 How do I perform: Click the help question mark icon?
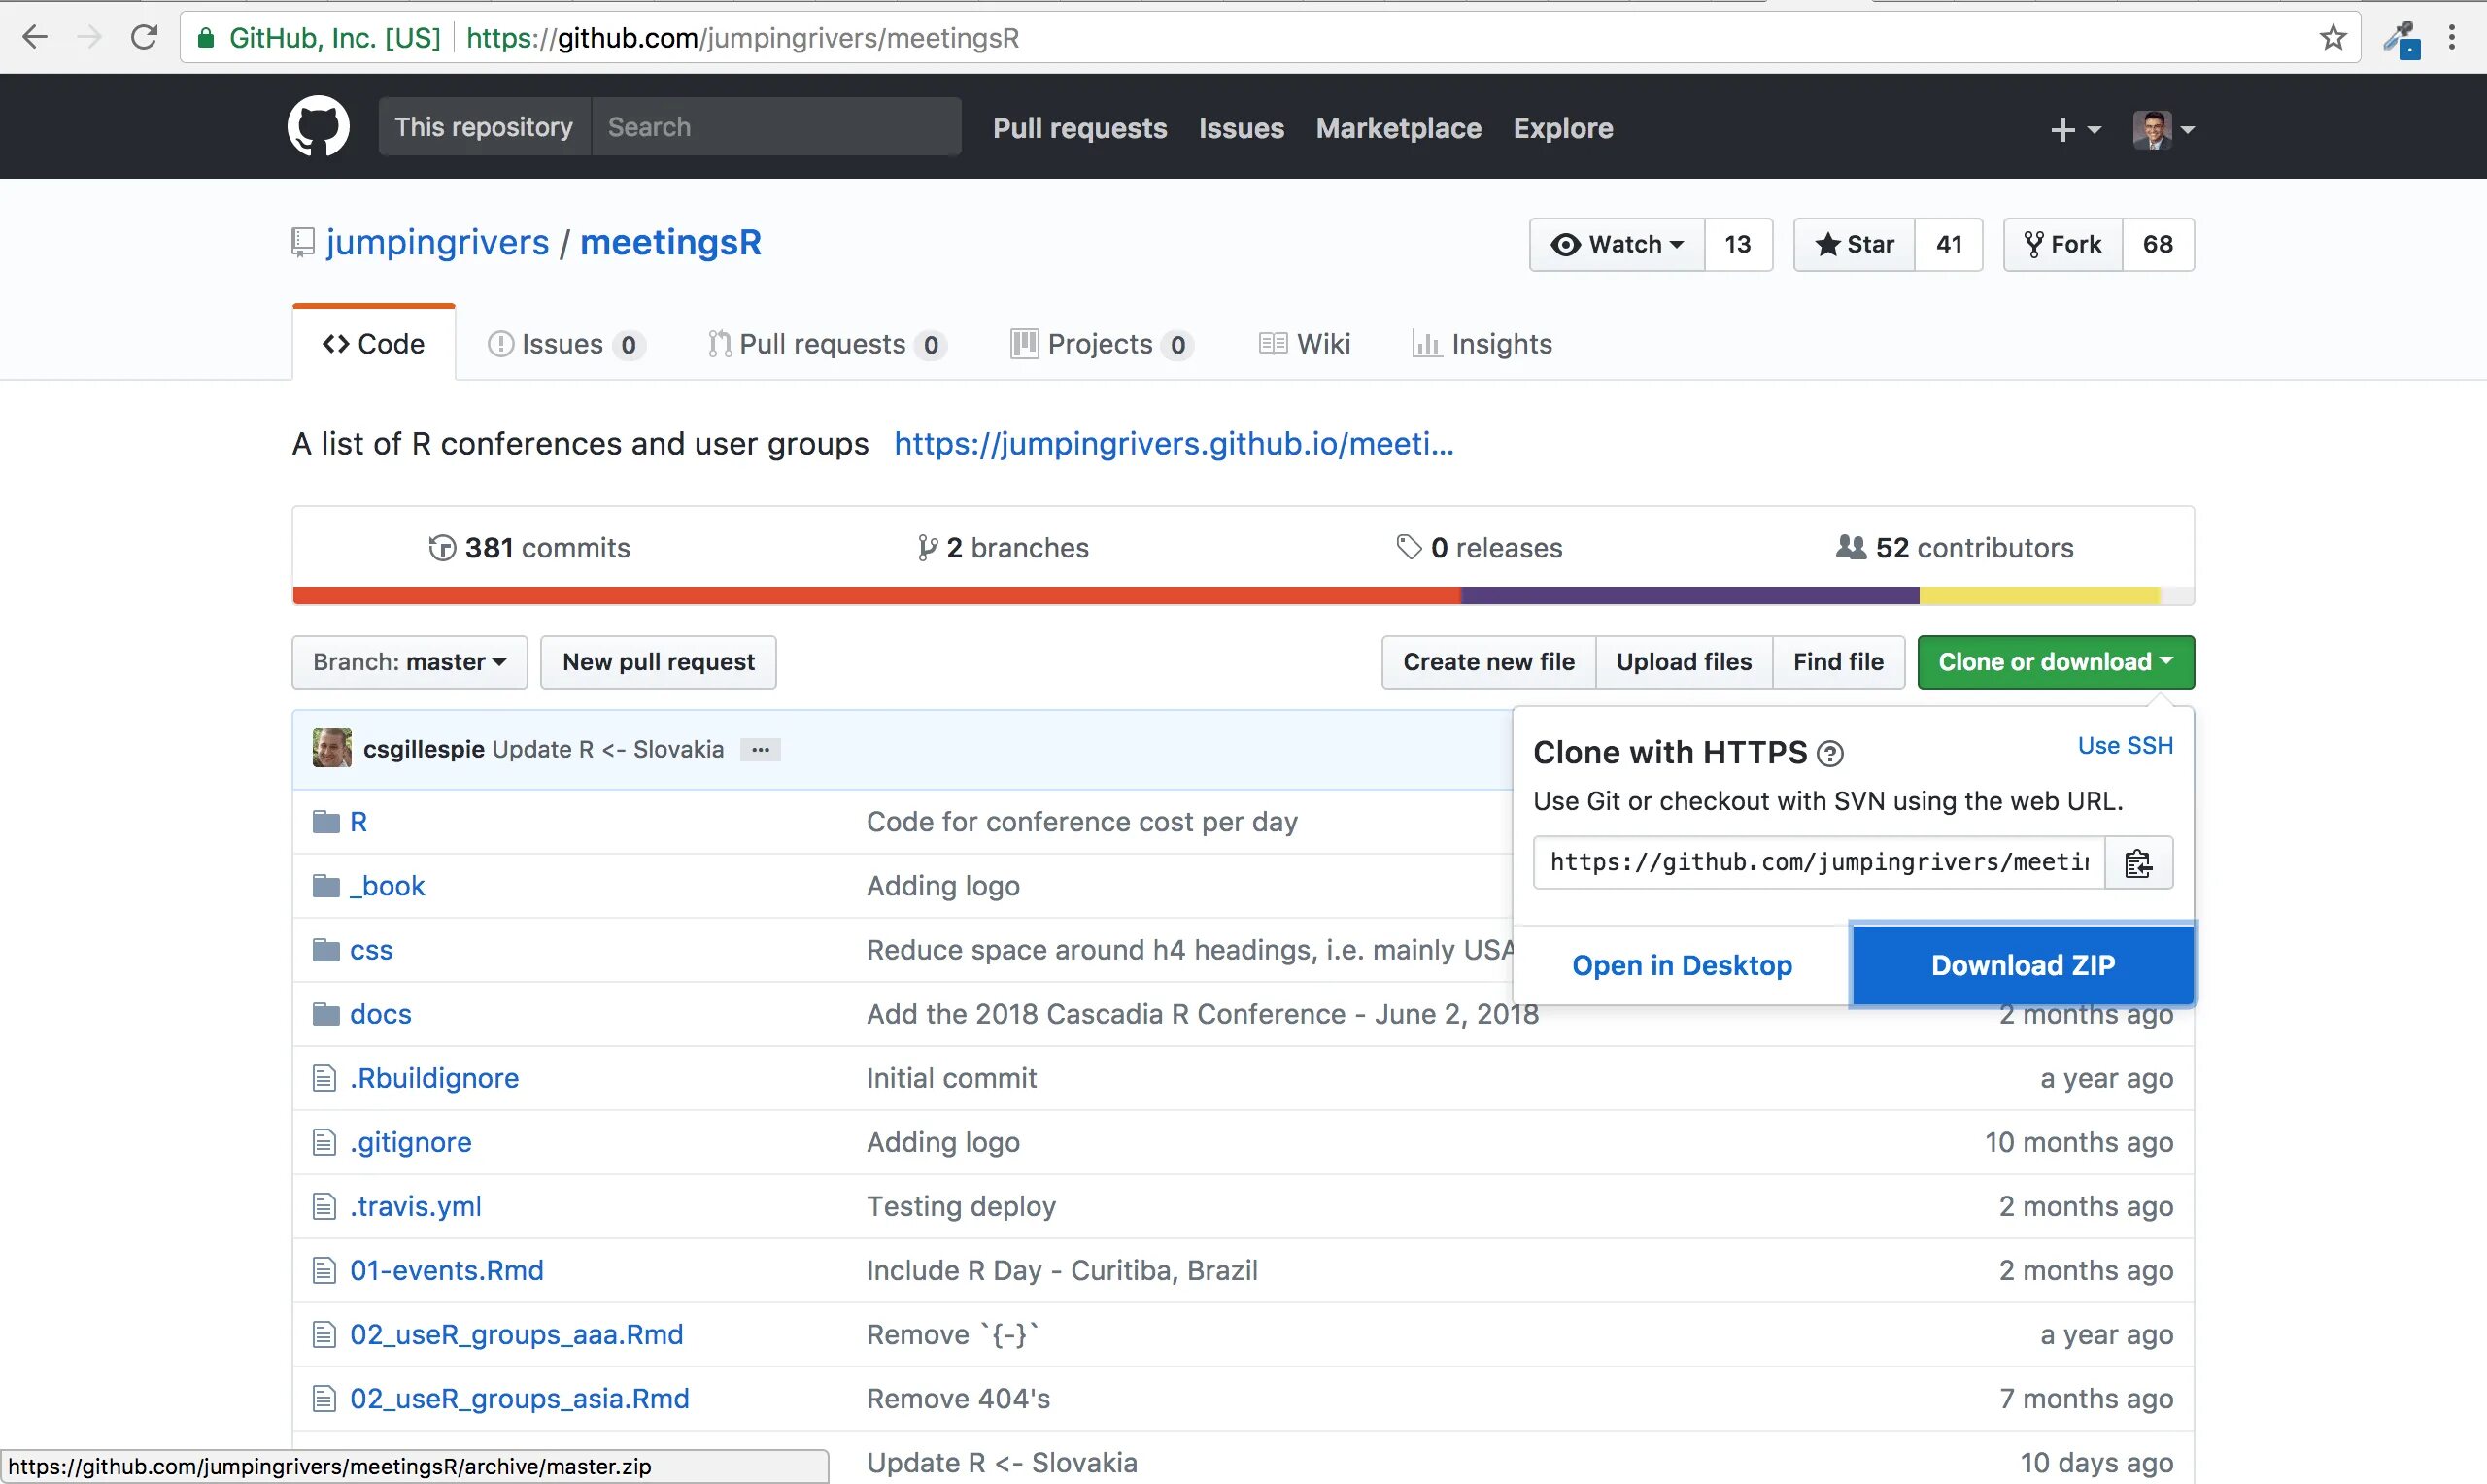pyautogui.click(x=1829, y=754)
